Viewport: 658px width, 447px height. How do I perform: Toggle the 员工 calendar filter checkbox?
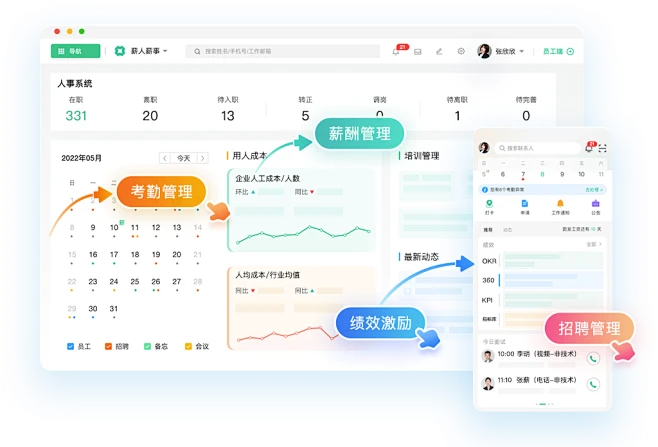pyautogui.click(x=70, y=346)
